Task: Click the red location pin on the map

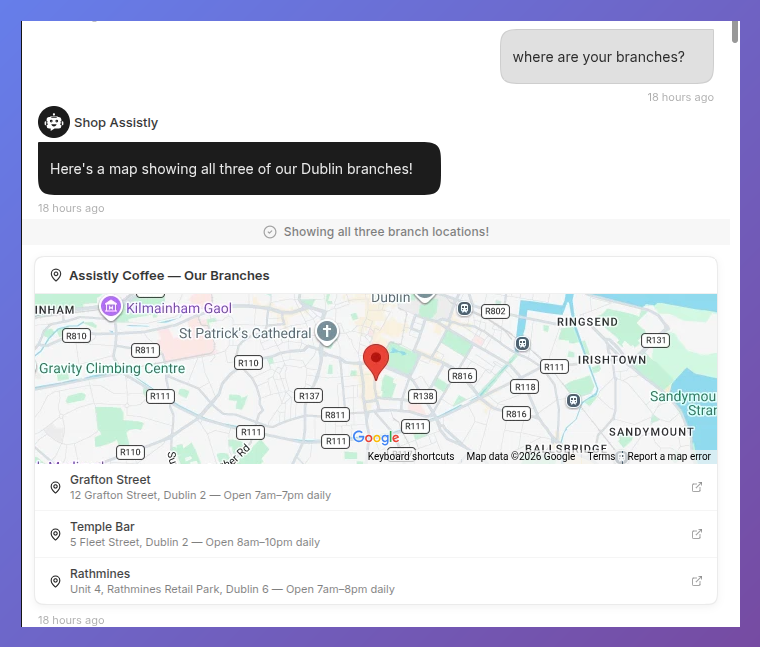Action: pos(376,362)
